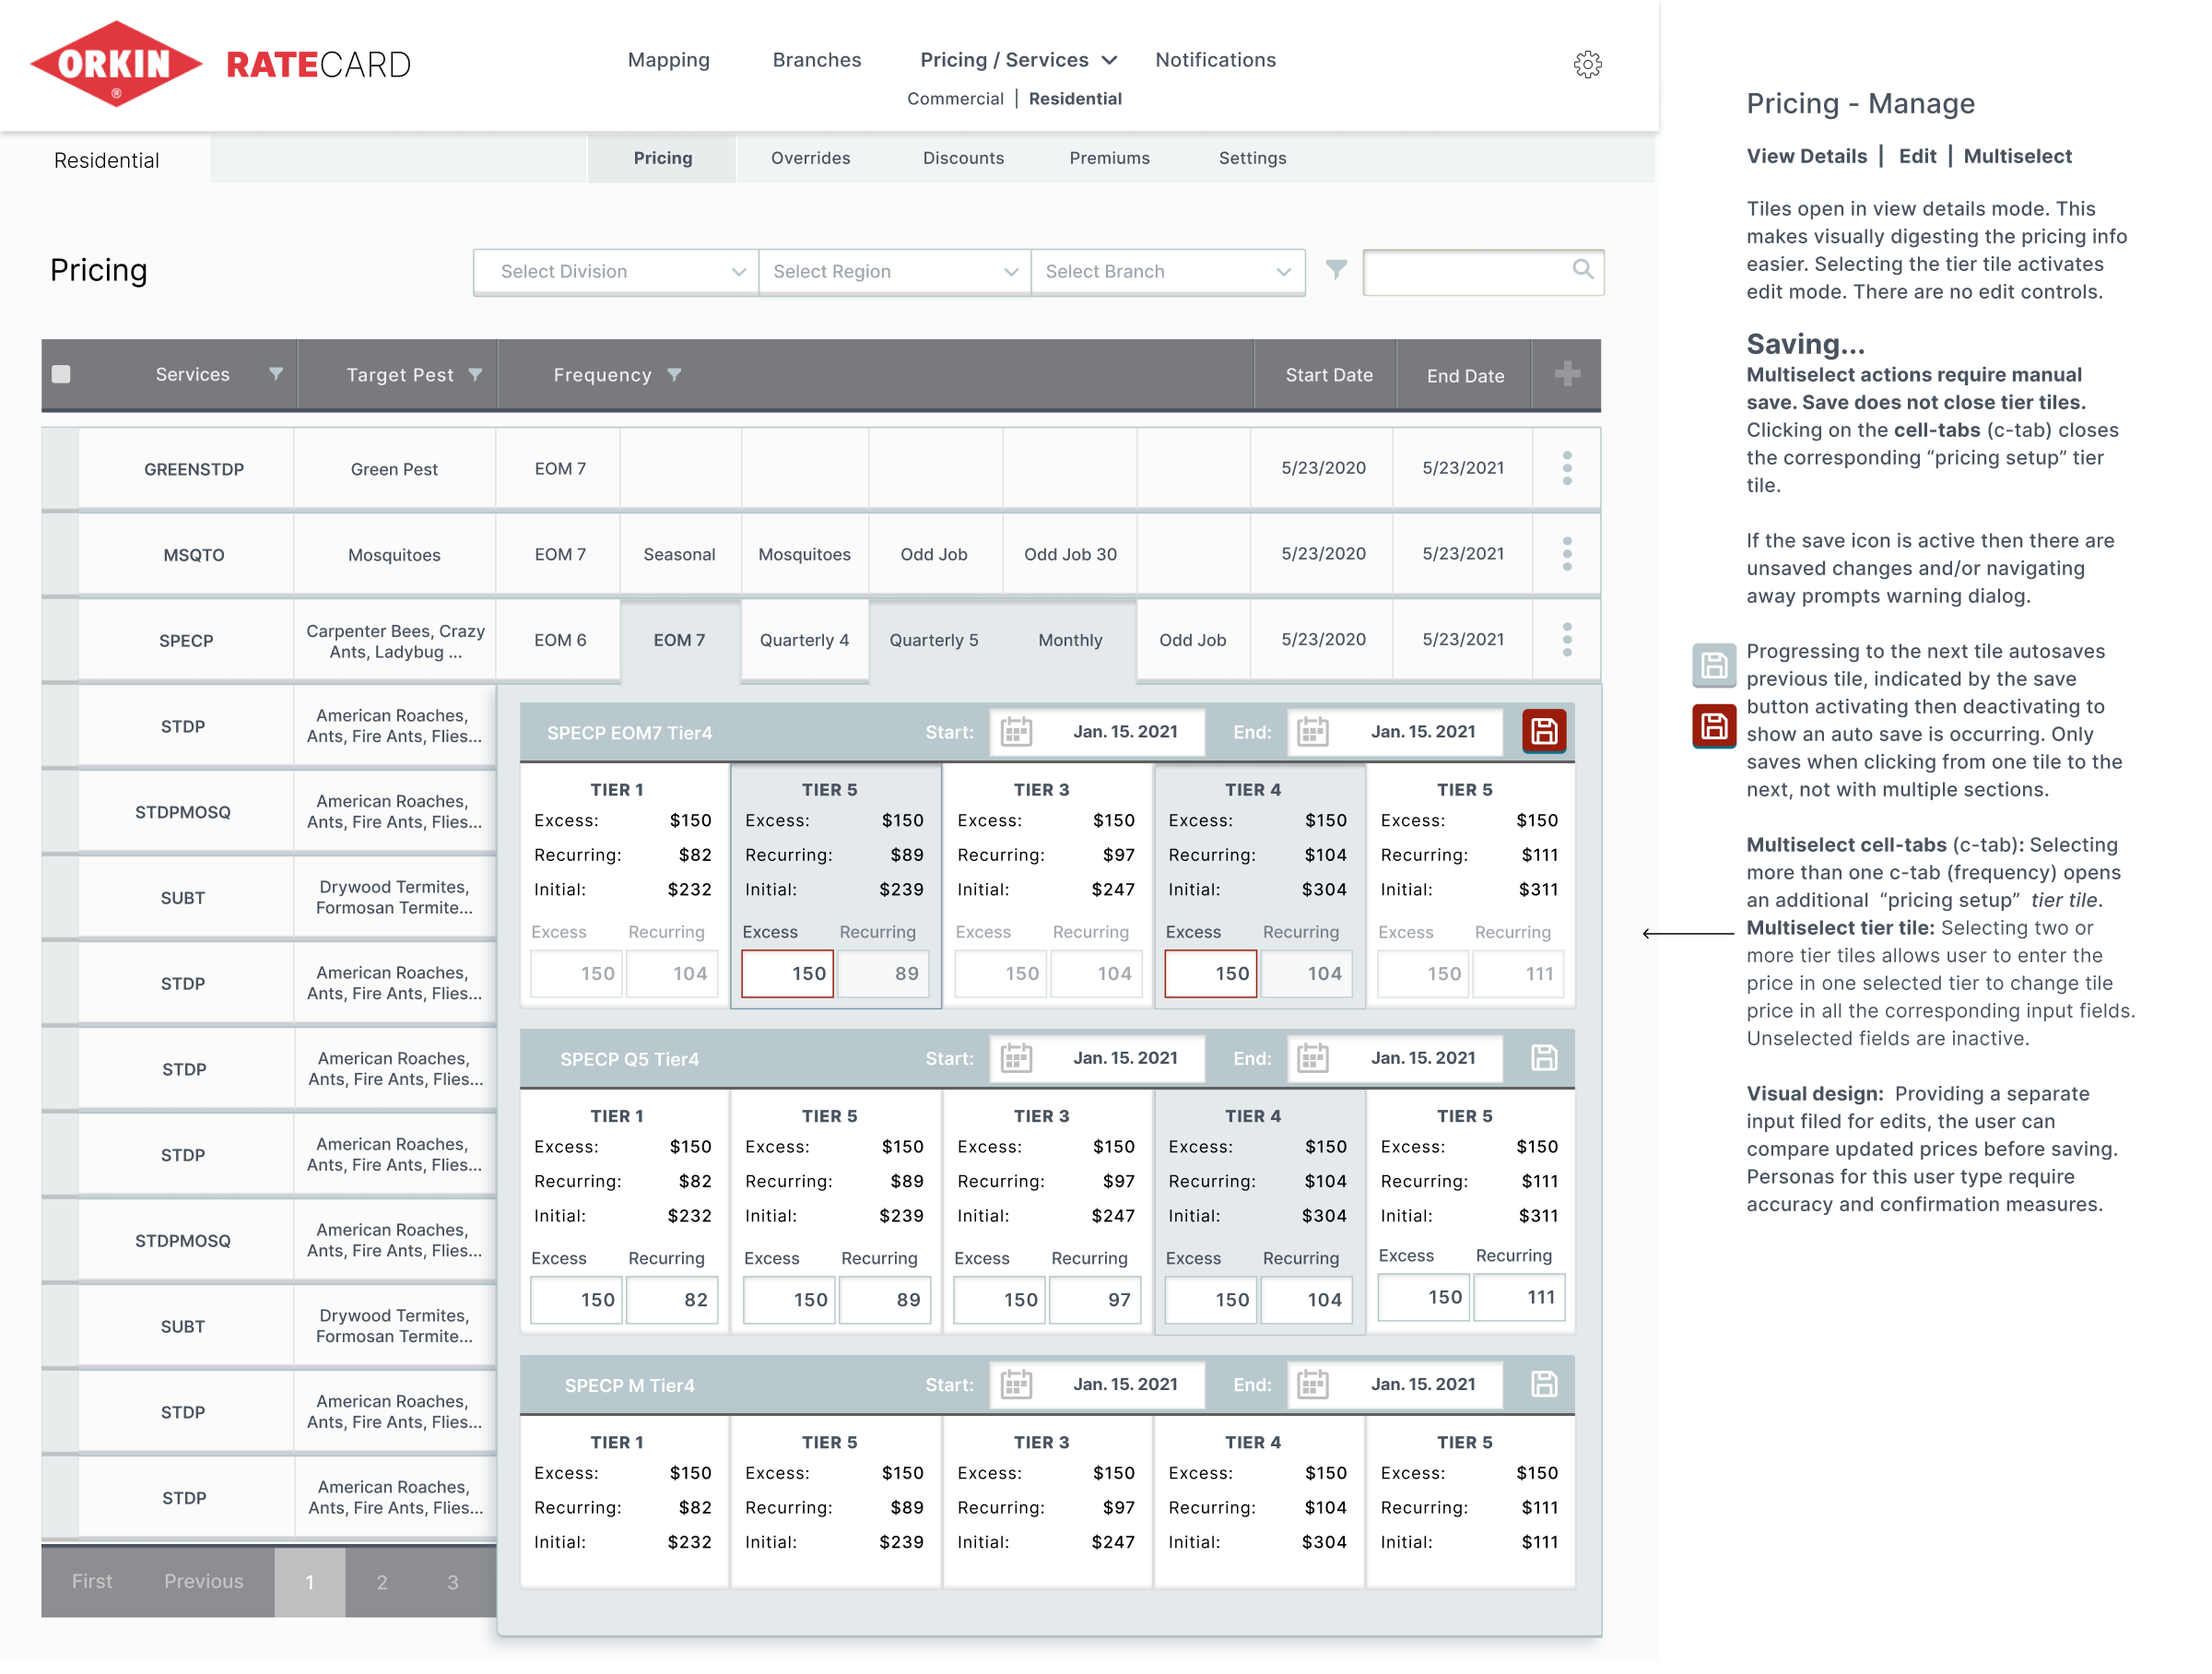The image size is (2212, 1674).
Task: Open Start date calendar for SPECP Q5 Tier4
Action: (1016, 1058)
